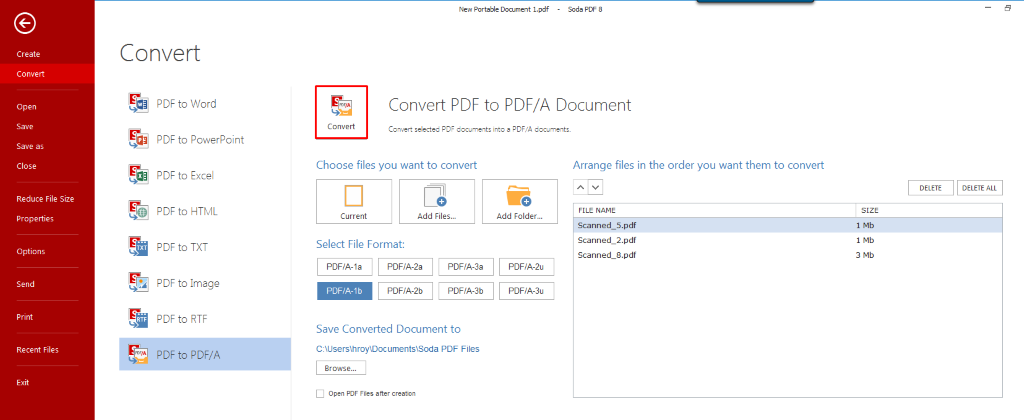Sort by SIZE column header
The image size is (1024, 420).
929,210
